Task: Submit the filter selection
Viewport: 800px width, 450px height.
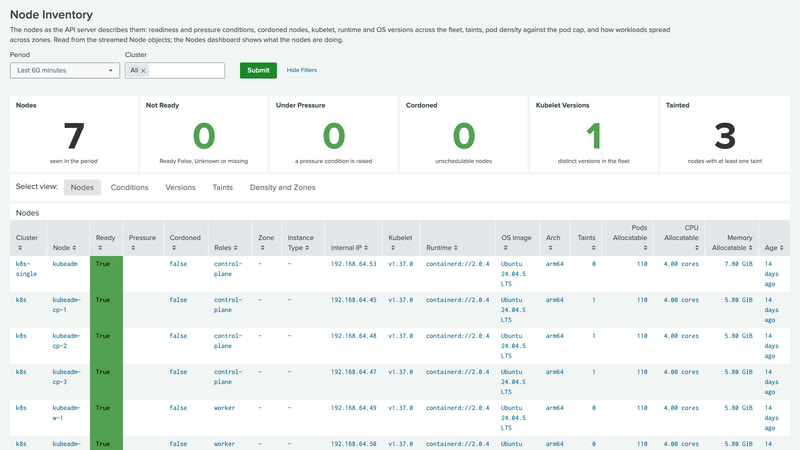Action: [x=258, y=70]
